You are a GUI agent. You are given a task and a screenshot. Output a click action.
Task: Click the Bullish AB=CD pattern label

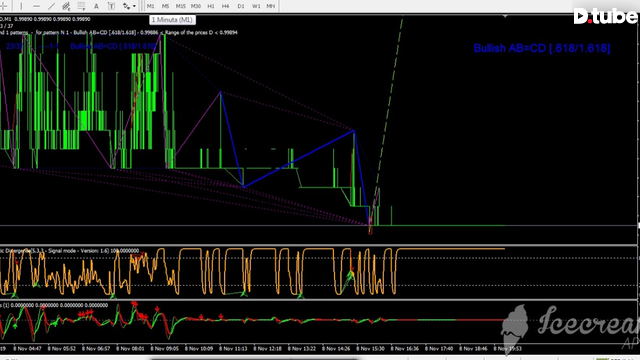click(542, 48)
